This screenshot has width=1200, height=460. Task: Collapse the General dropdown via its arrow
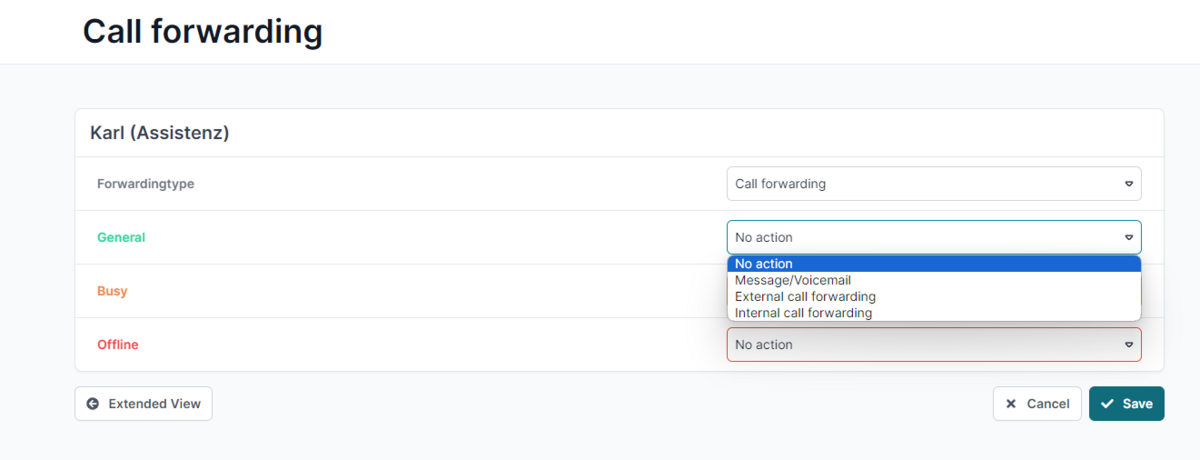[1129, 237]
